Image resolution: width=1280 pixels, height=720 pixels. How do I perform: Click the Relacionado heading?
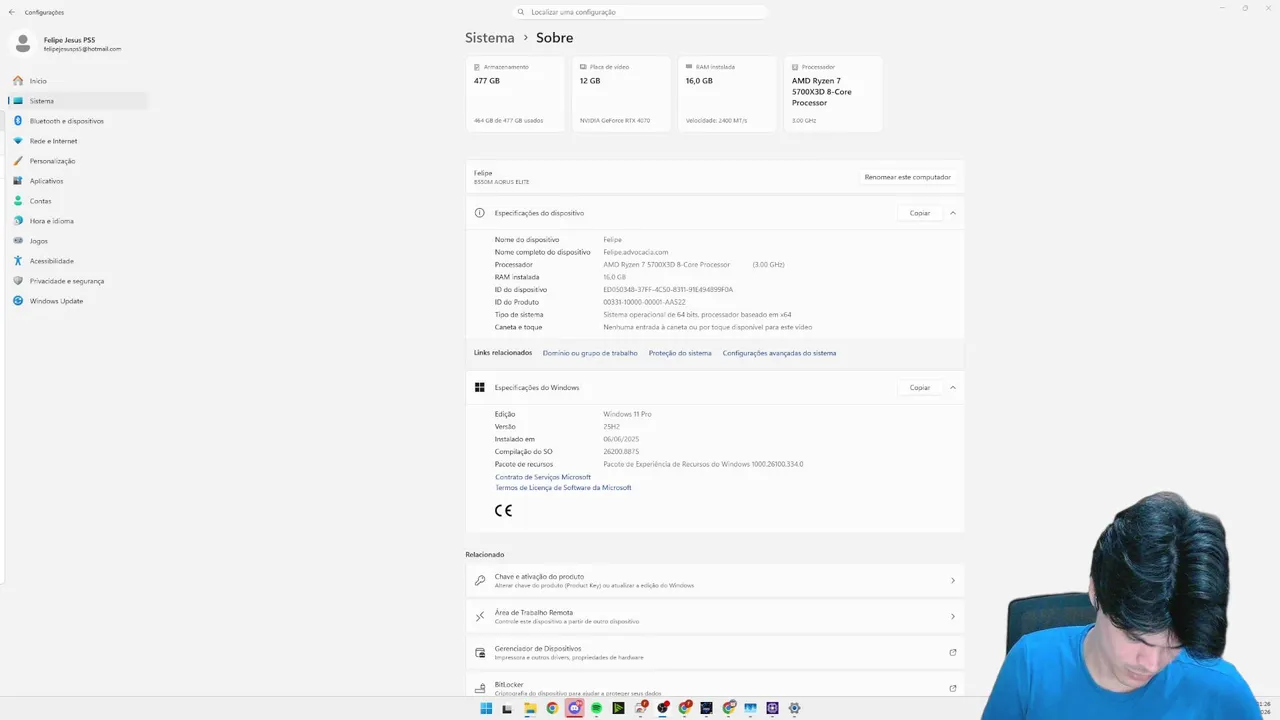pos(485,555)
